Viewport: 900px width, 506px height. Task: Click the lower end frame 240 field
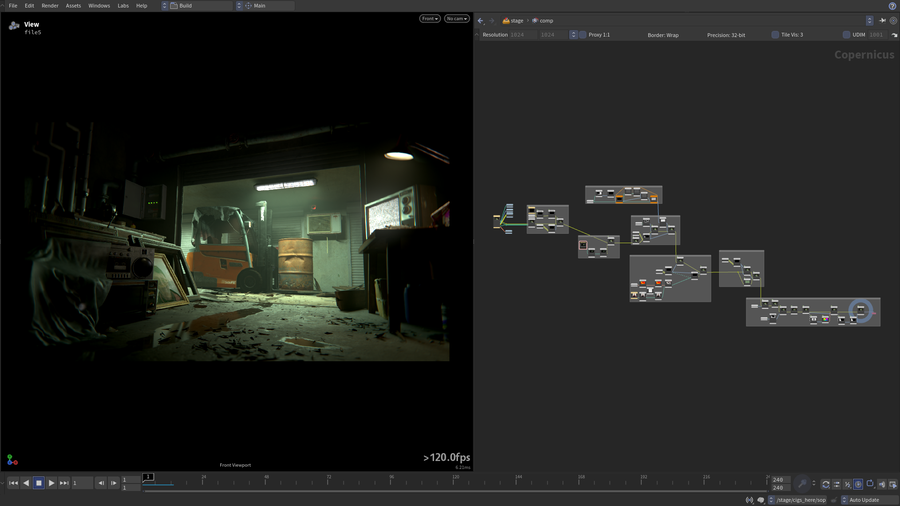click(x=781, y=488)
